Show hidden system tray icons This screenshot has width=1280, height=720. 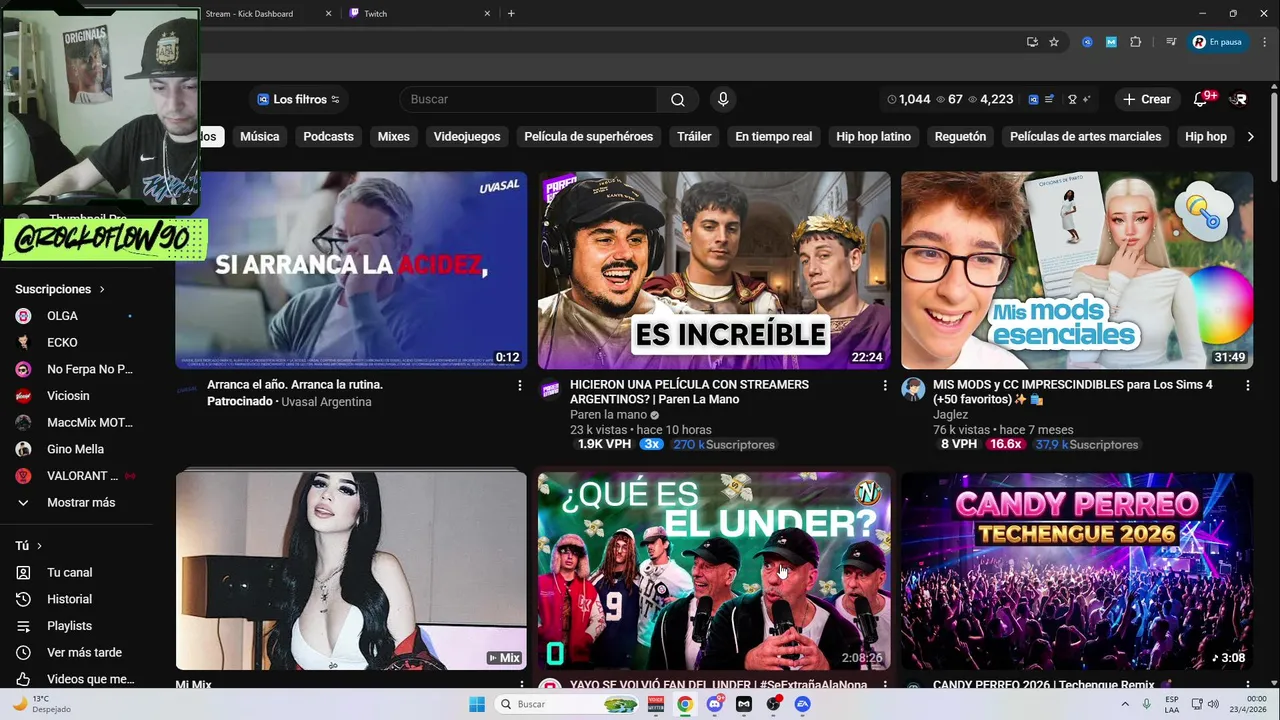point(1127,704)
